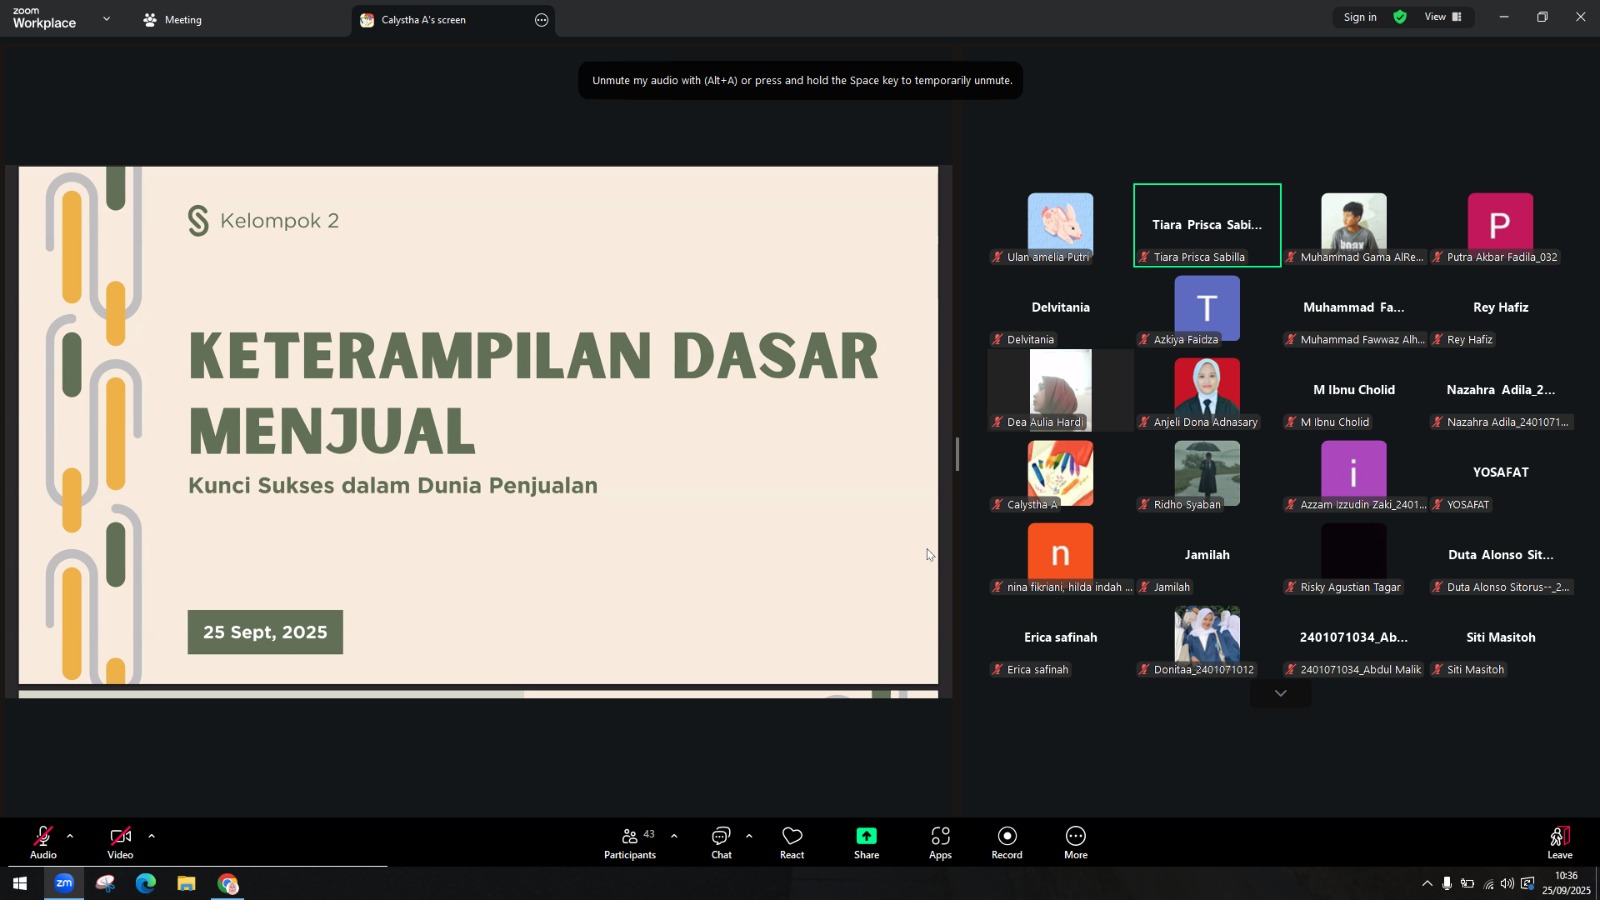
Task: Click the divider handle between screen and gallery
Action: click(957, 454)
